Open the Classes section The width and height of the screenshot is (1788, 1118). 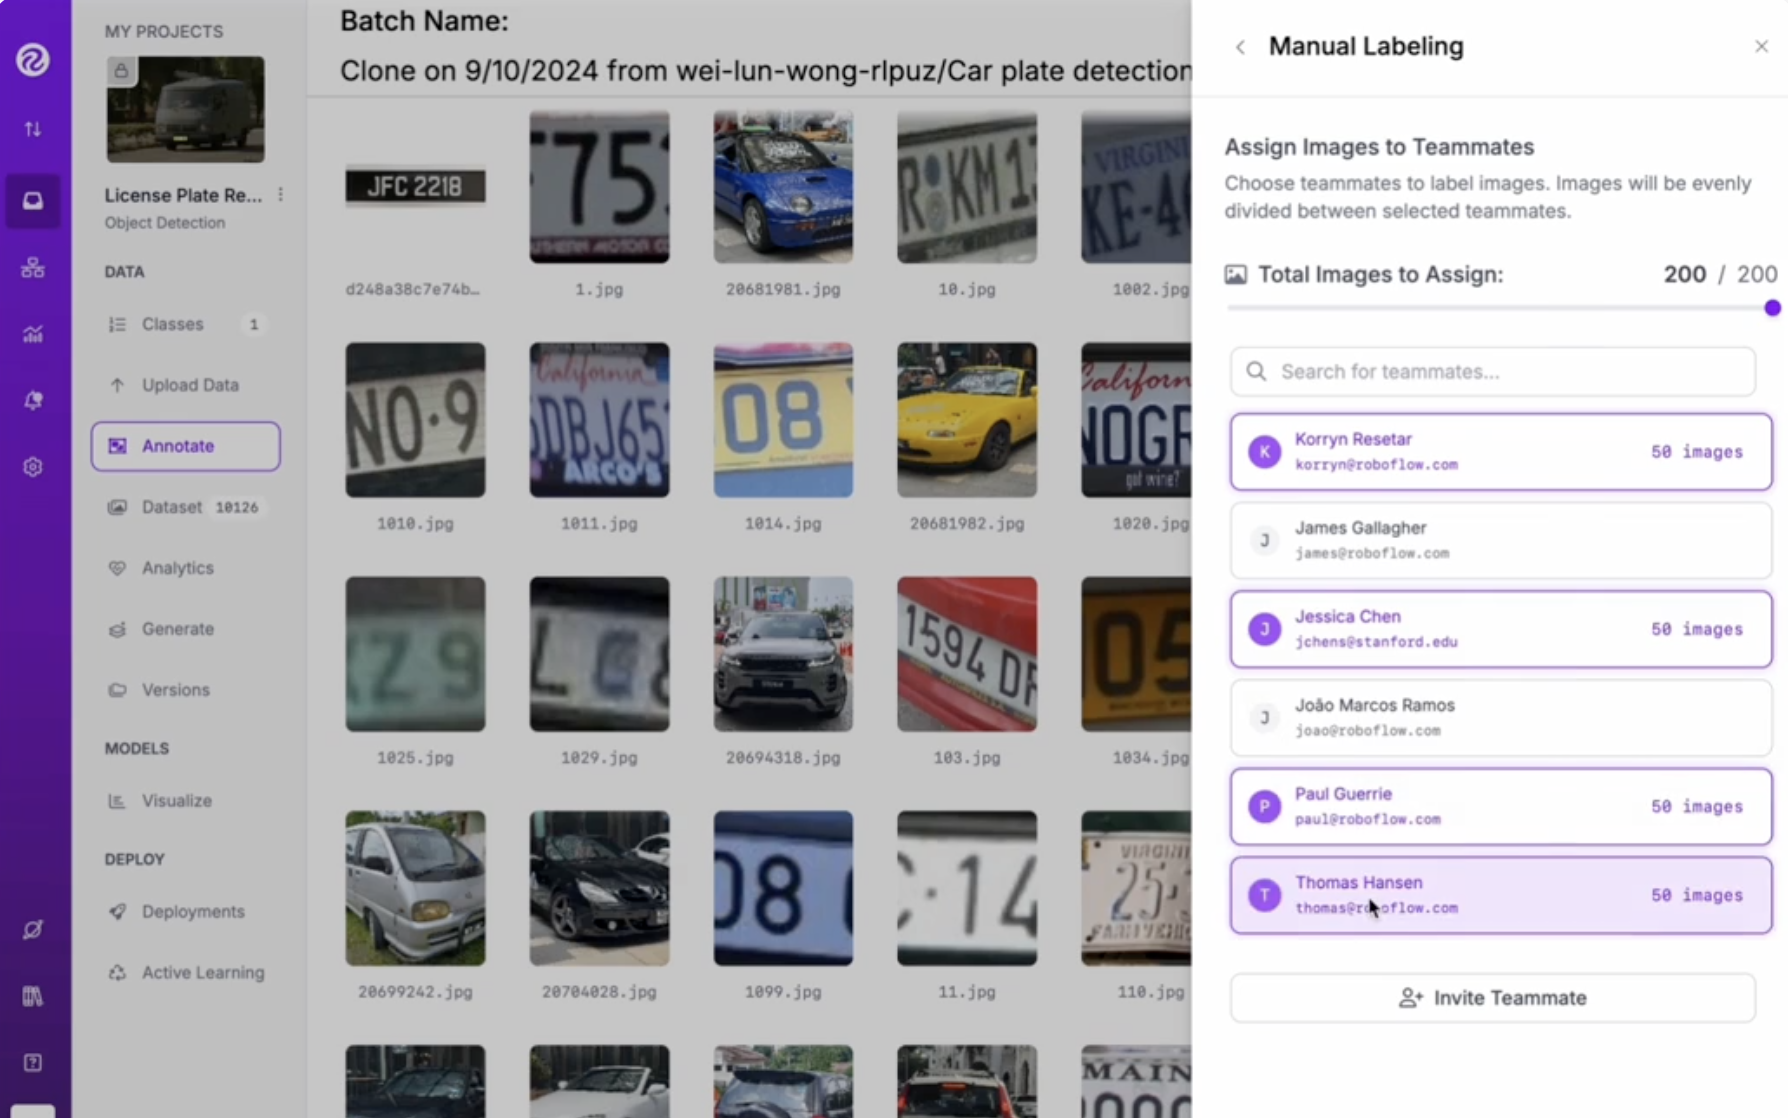[186, 324]
